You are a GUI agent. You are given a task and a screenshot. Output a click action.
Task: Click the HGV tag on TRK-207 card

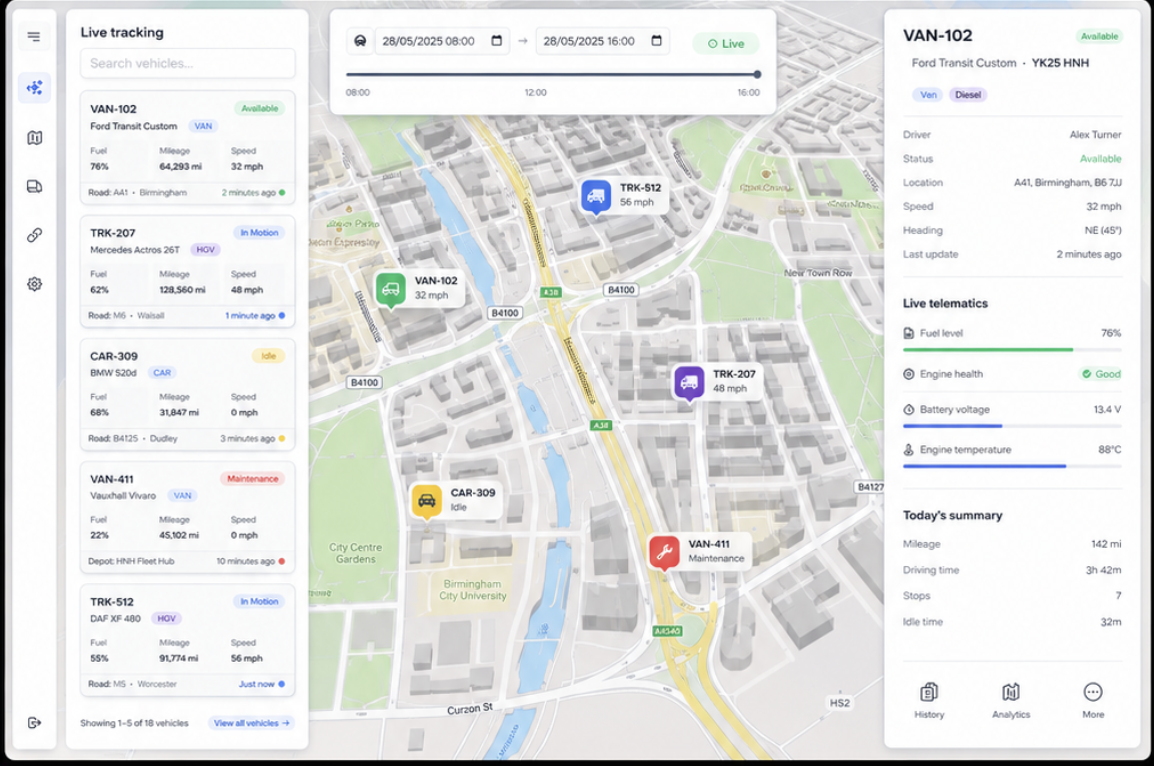tap(205, 250)
